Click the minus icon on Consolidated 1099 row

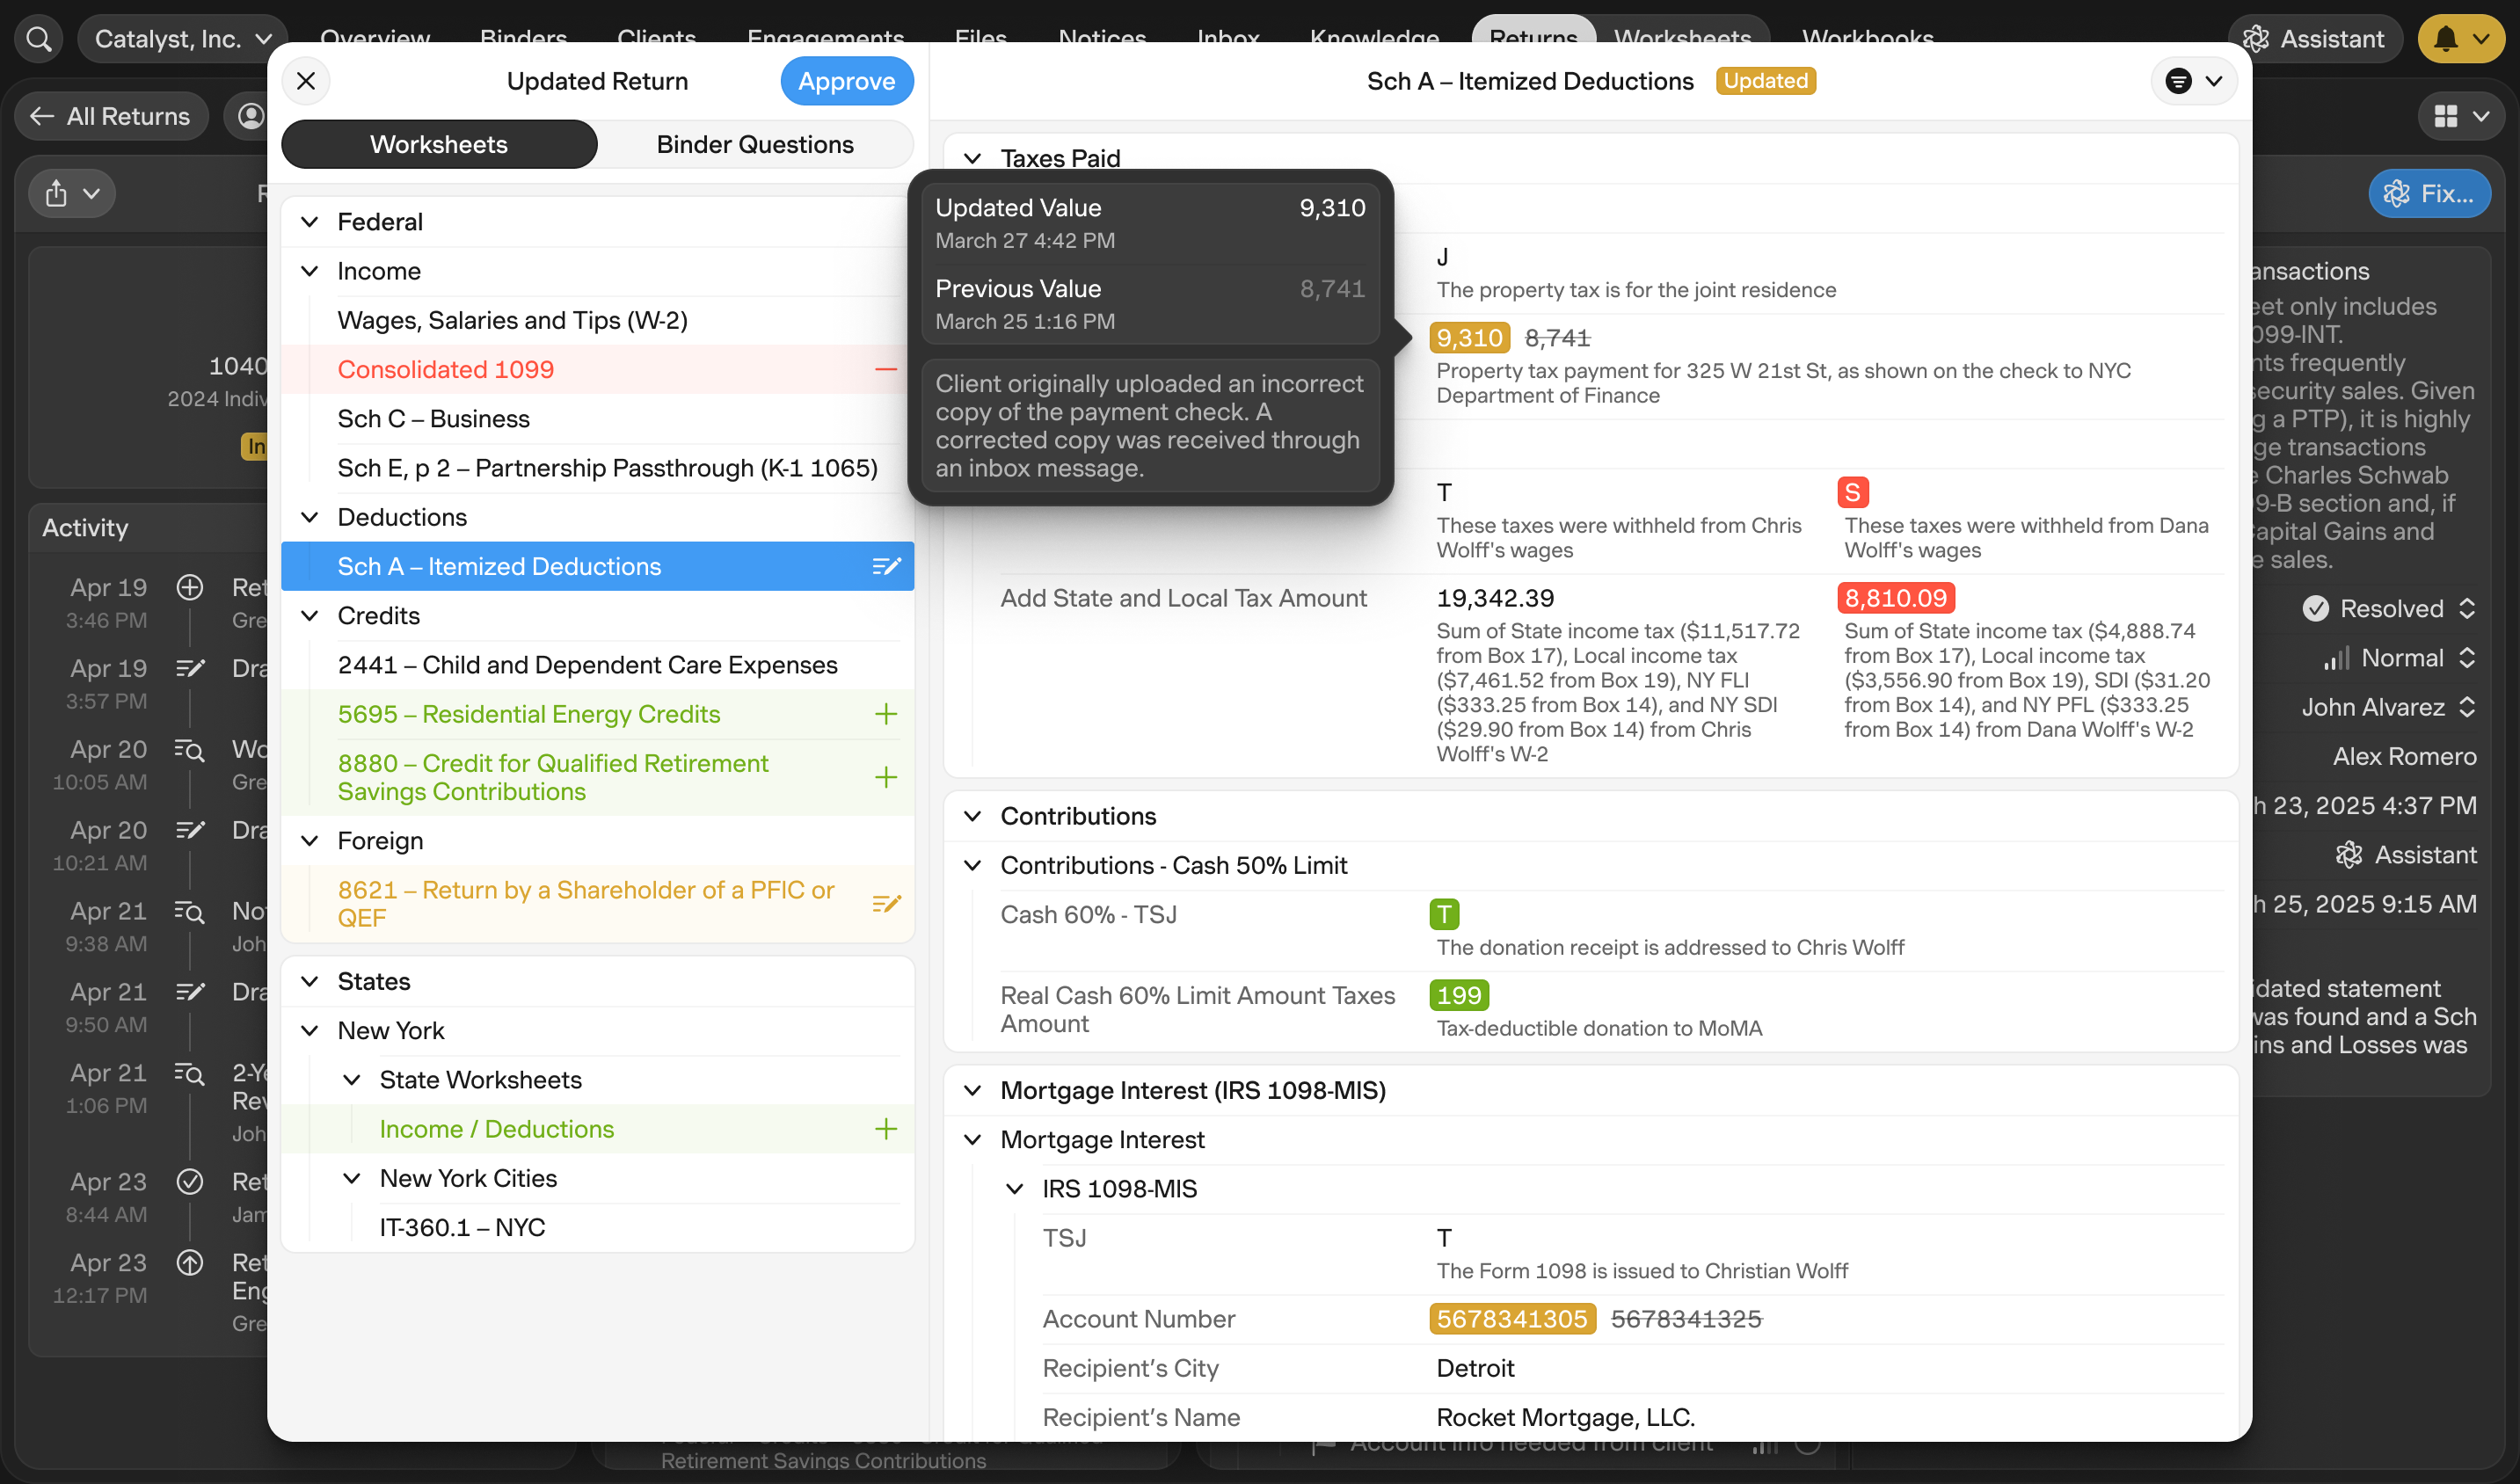click(885, 370)
